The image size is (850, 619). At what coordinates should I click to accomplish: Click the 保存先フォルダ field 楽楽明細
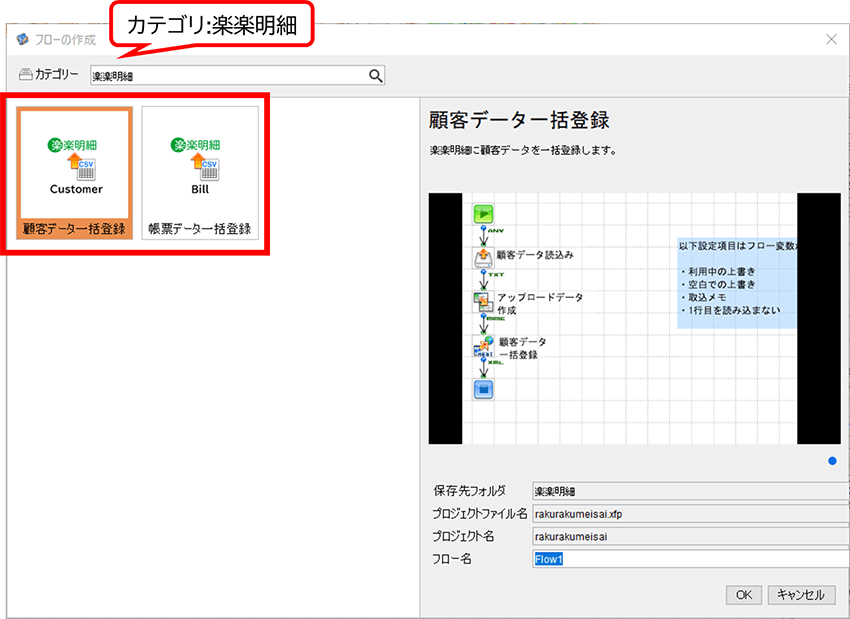point(691,491)
